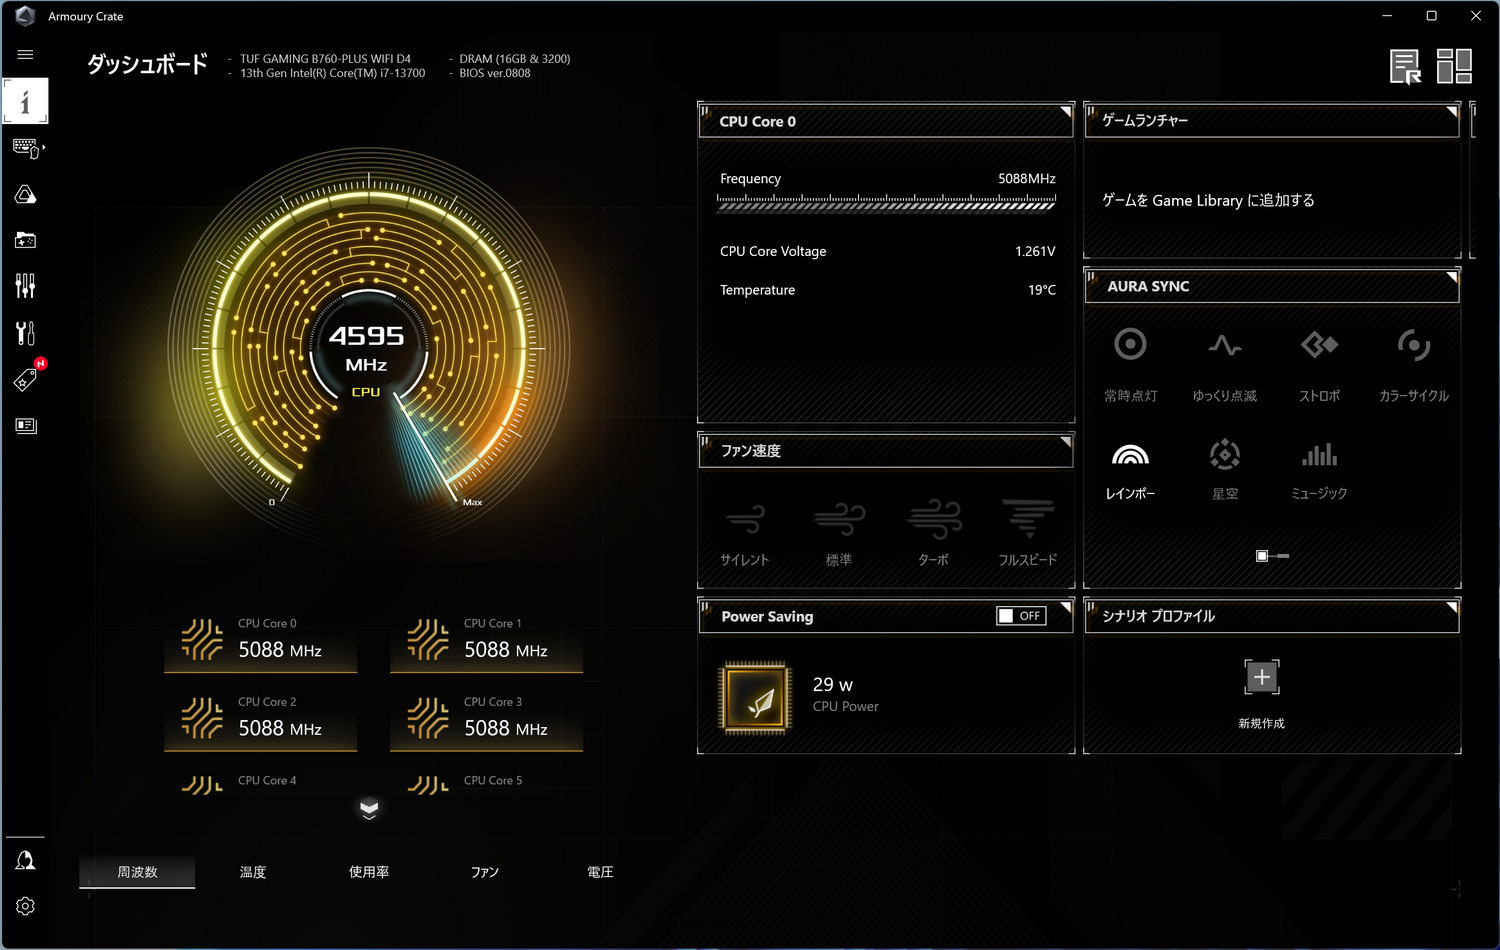Expand the シナリオ プロファイル panel corner arrow

[1452, 606]
